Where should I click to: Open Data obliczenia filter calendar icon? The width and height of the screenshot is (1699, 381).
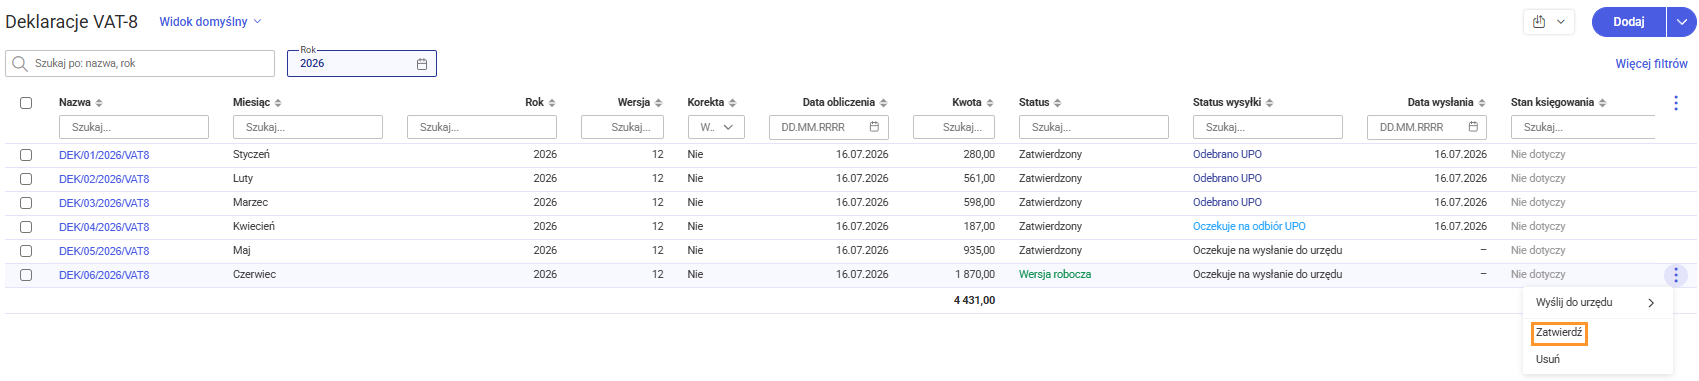874,127
